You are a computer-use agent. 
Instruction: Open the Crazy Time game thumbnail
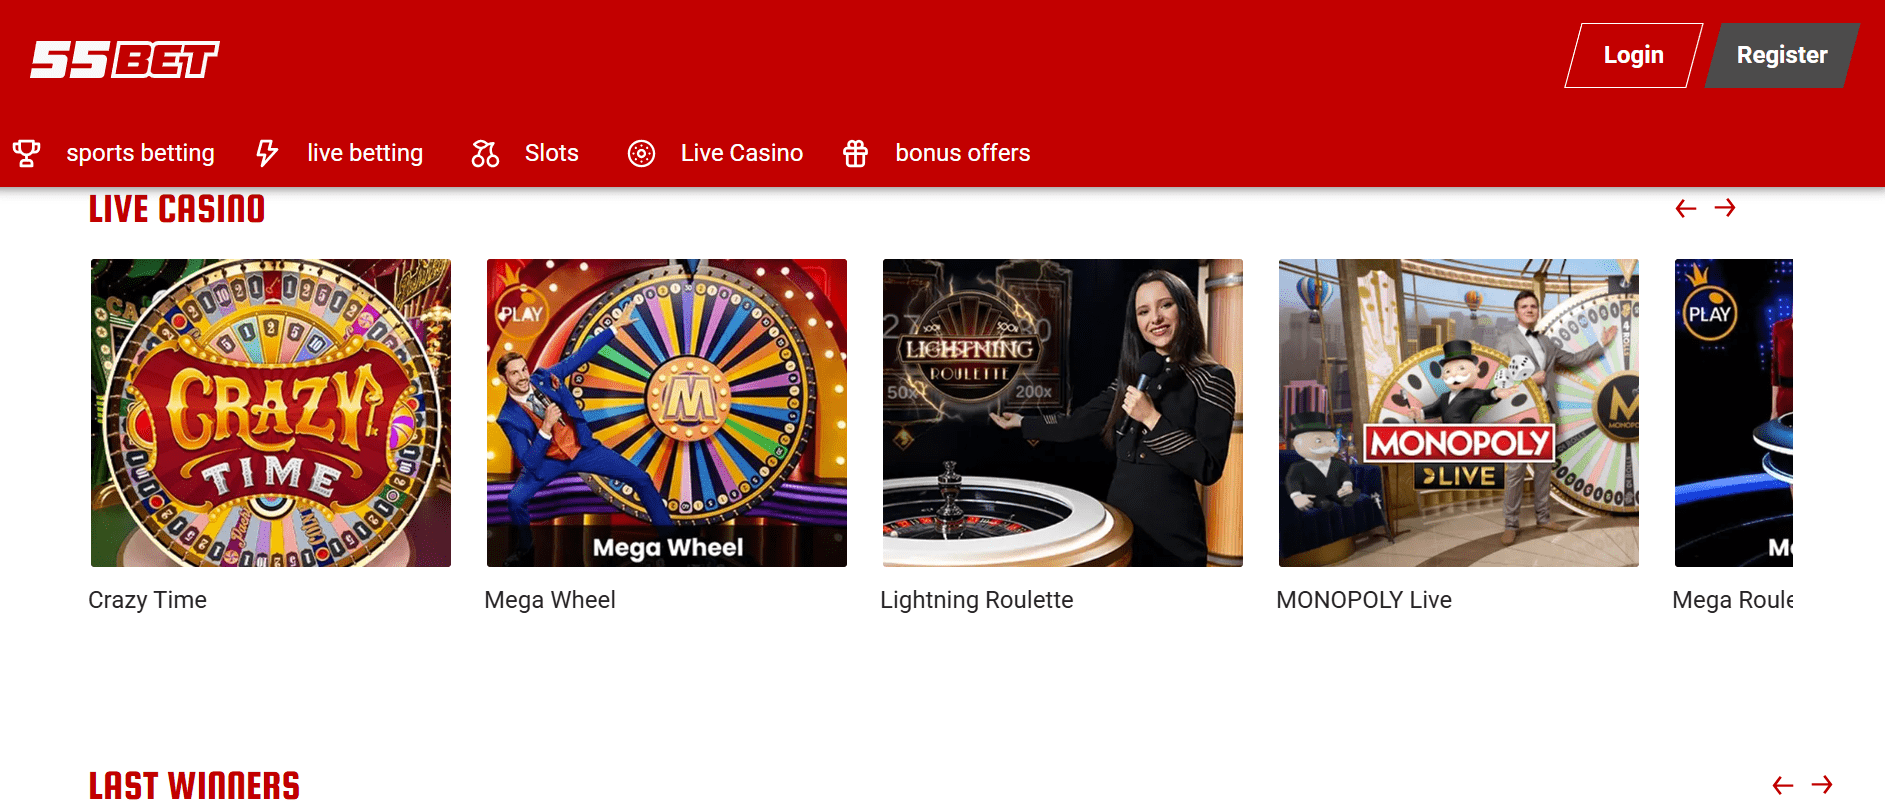click(x=271, y=413)
